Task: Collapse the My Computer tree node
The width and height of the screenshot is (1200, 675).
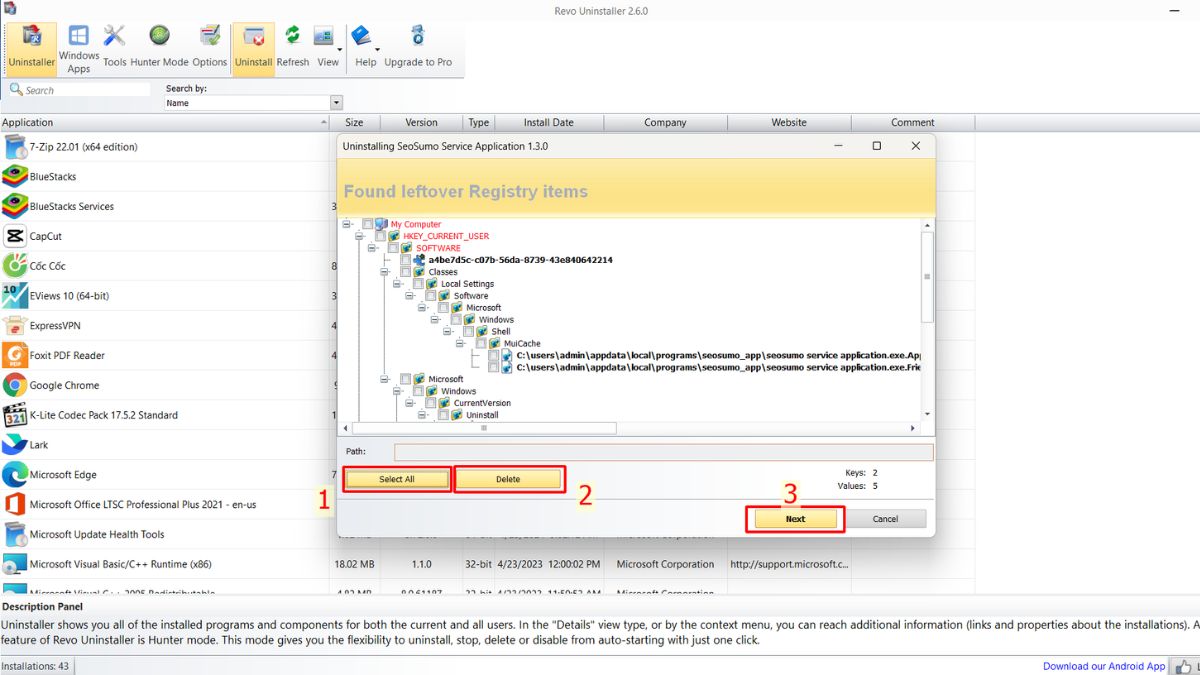Action: 347,224
